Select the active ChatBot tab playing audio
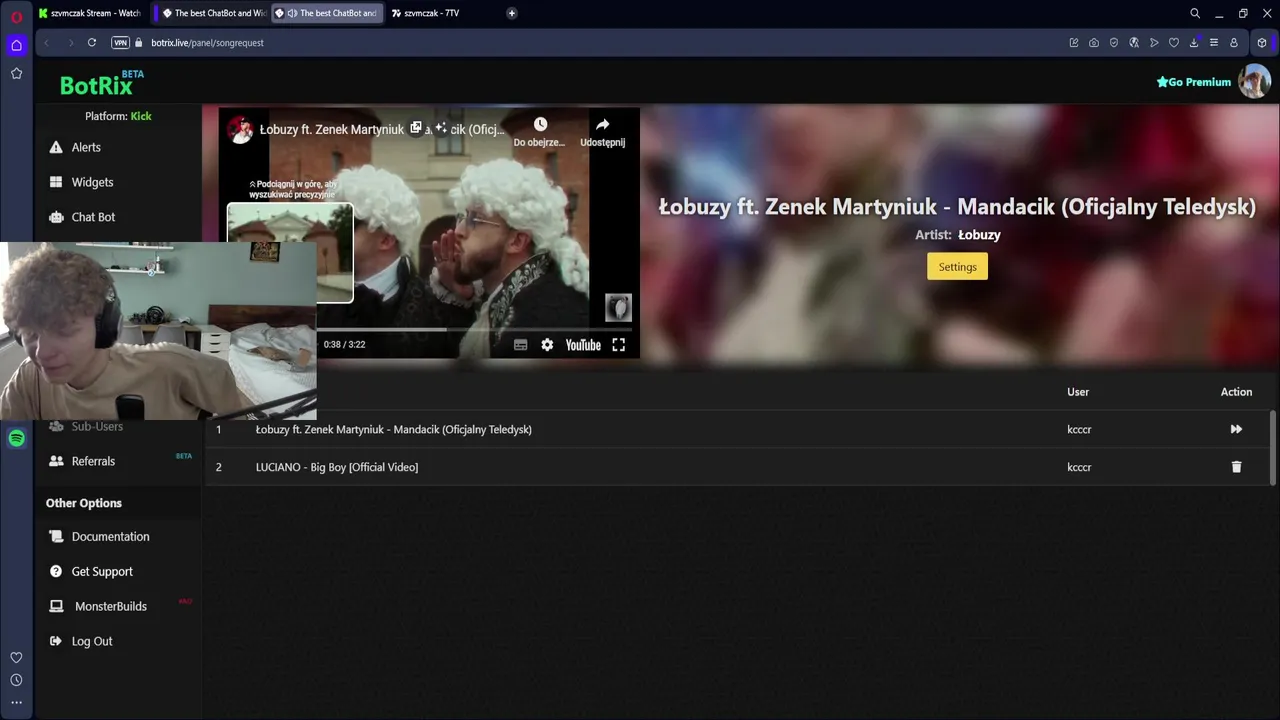The height and width of the screenshot is (720, 1280). tap(327, 13)
